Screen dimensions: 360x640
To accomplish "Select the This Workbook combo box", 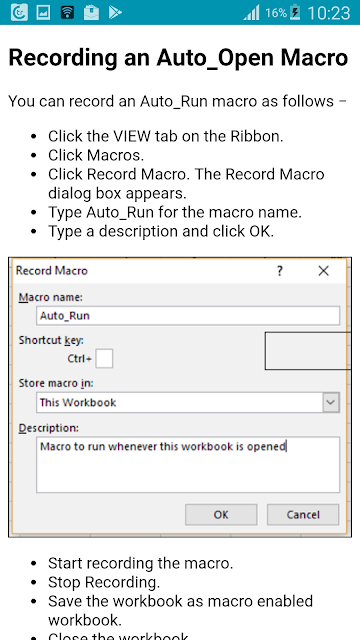I will coord(188,402).
